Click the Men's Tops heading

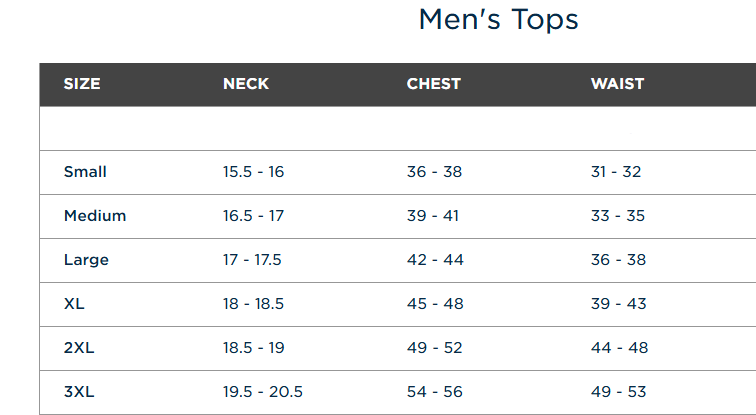pos(499,20)
